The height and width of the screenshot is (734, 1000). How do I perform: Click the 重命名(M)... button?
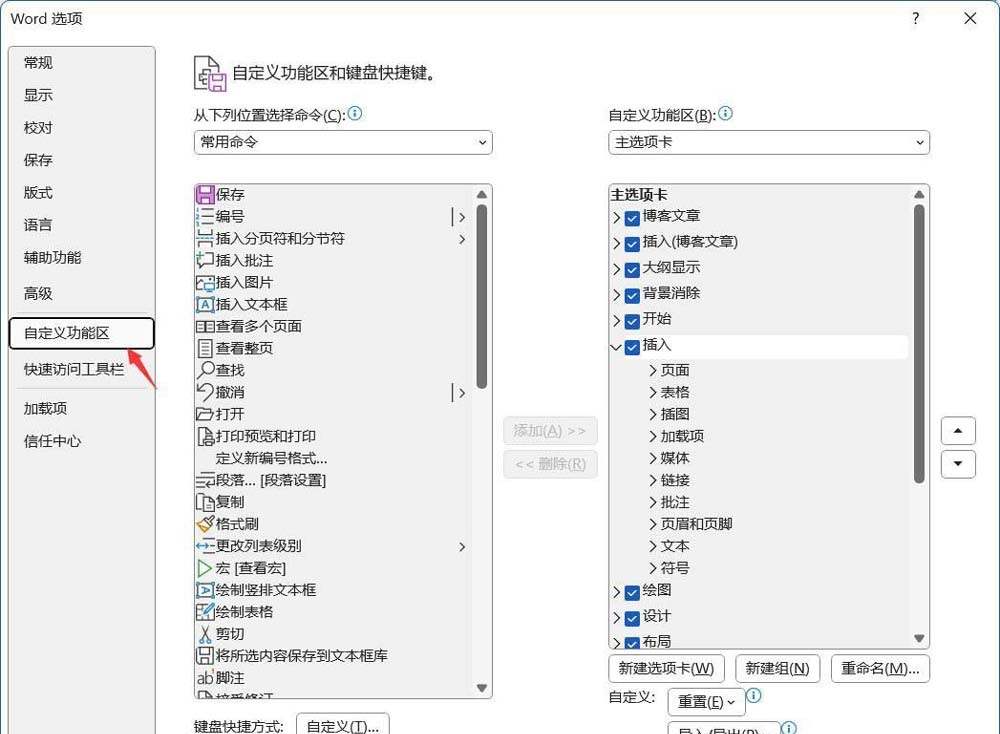point(880,668)
